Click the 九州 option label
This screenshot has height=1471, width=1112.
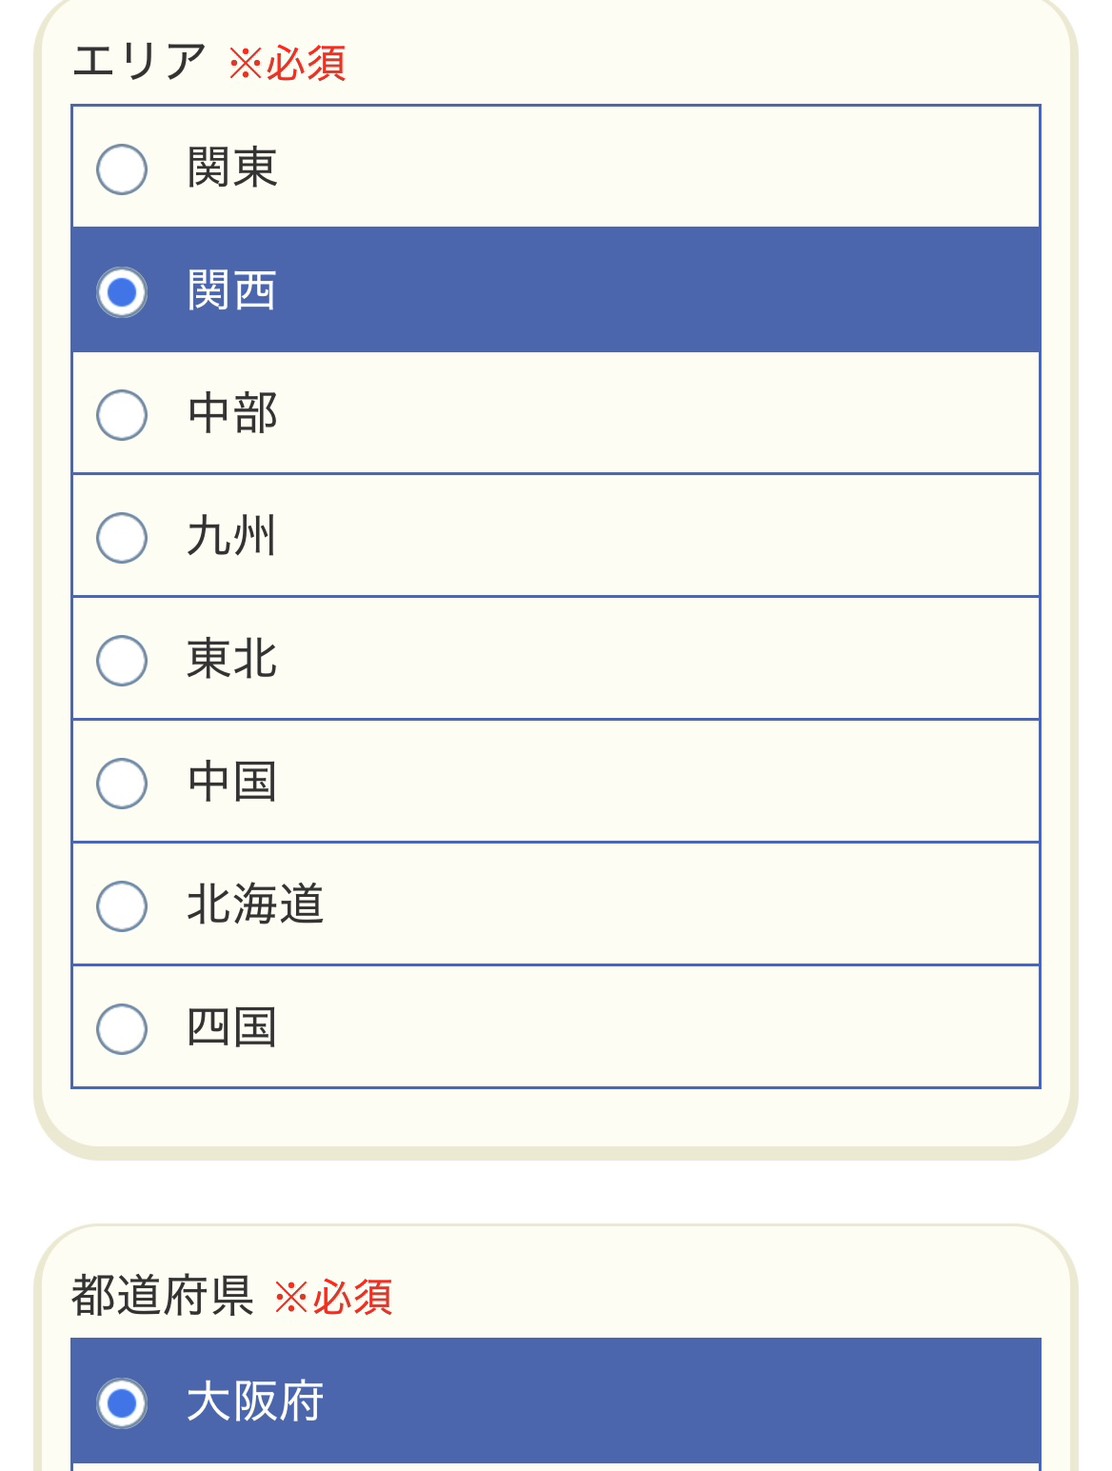231,537
